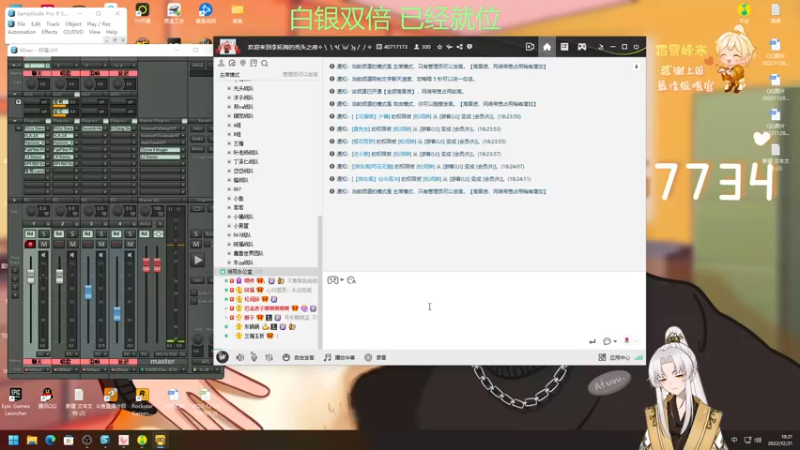Open the channel avatar thumbnail in YY header
Image resolution: width=800 pixels, height=450 pixels.
click(228, 47)
